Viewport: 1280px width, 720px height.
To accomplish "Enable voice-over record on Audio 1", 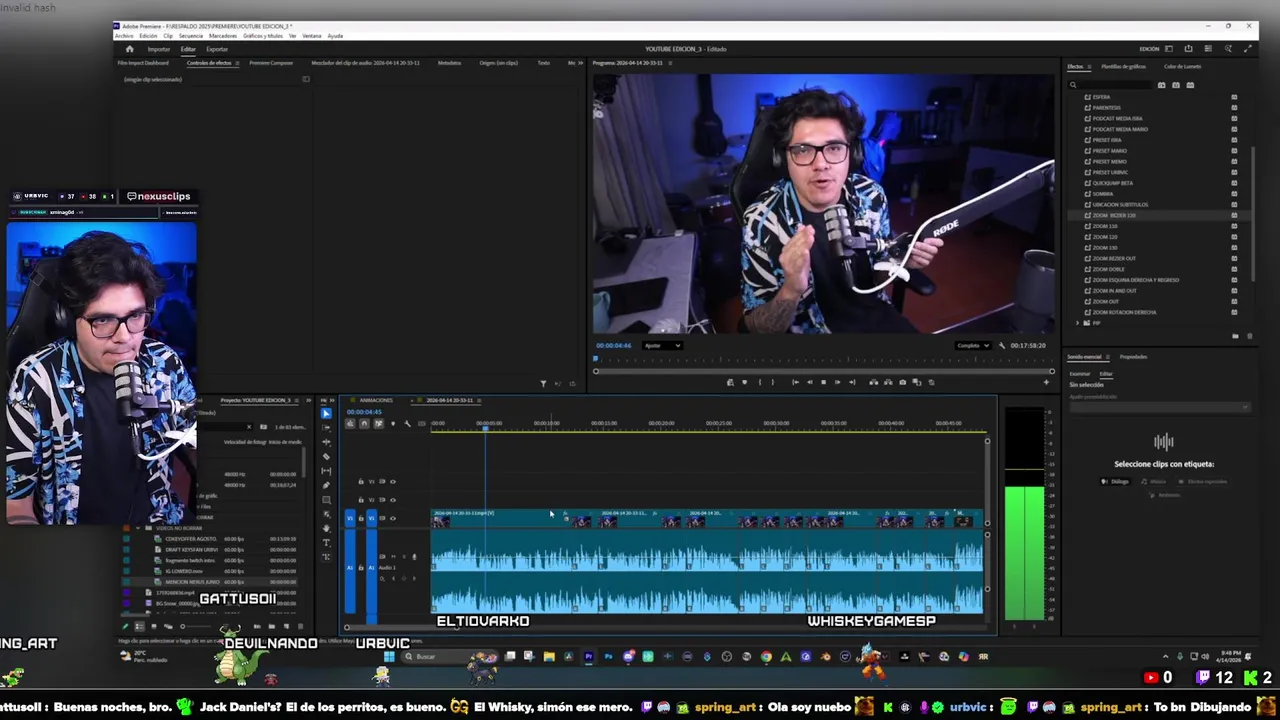I will 414,557.
